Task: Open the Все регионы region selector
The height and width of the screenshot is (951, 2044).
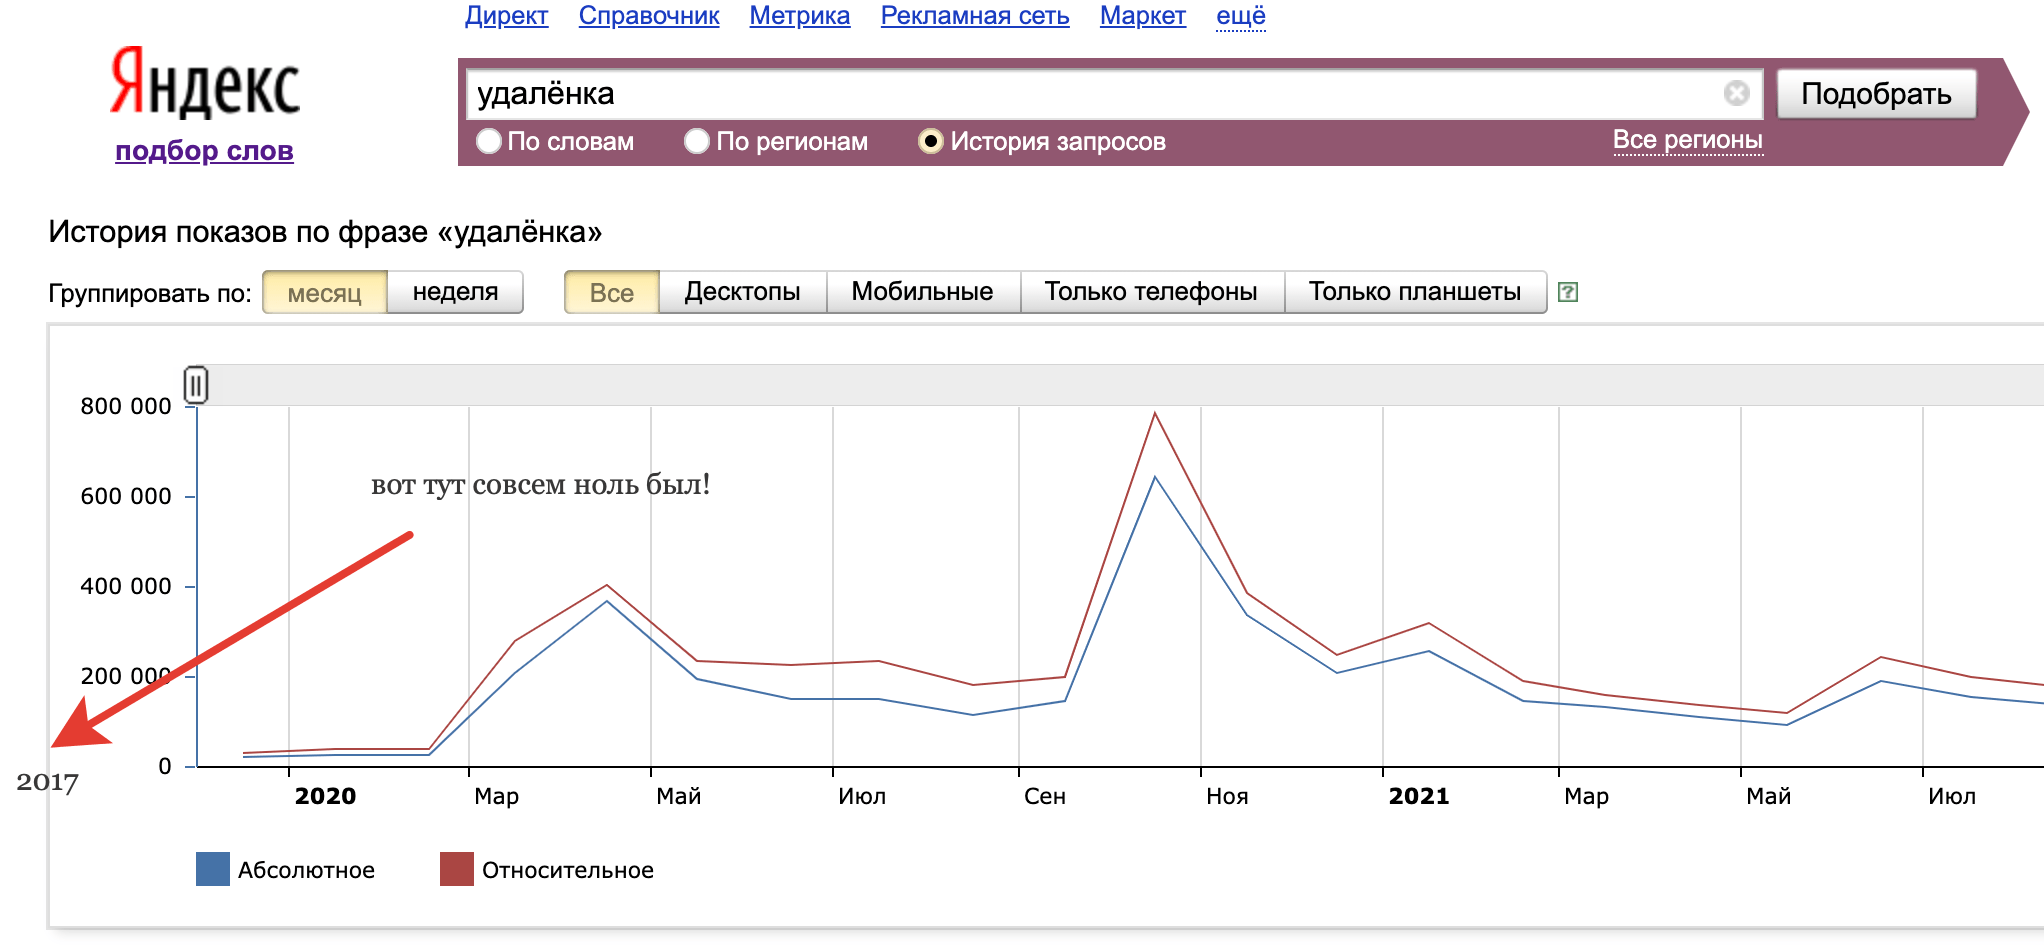Action: [1687, 140]
